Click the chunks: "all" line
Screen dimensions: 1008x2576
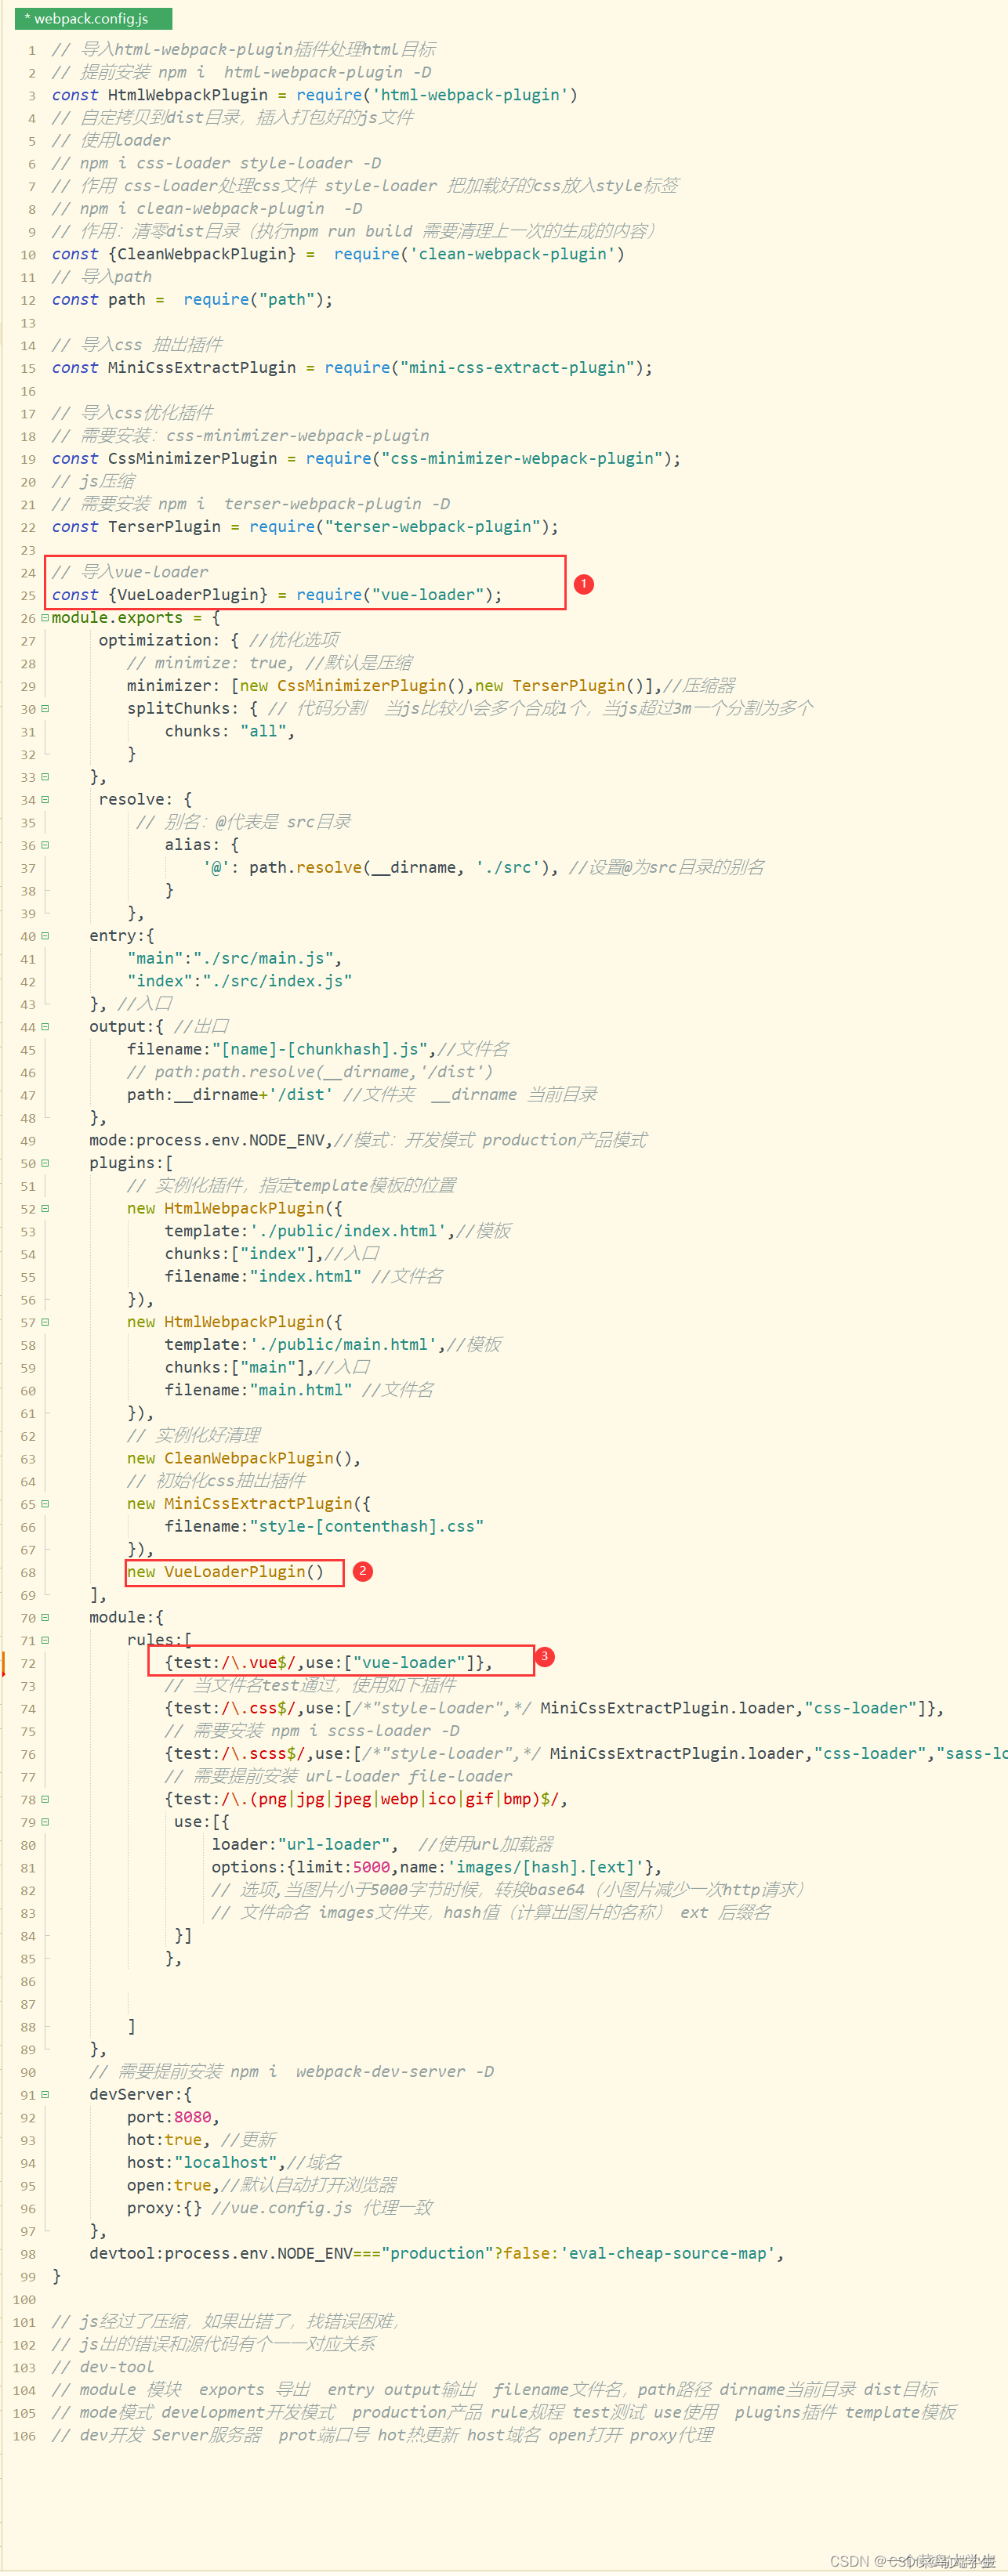[x=230, y=732]
